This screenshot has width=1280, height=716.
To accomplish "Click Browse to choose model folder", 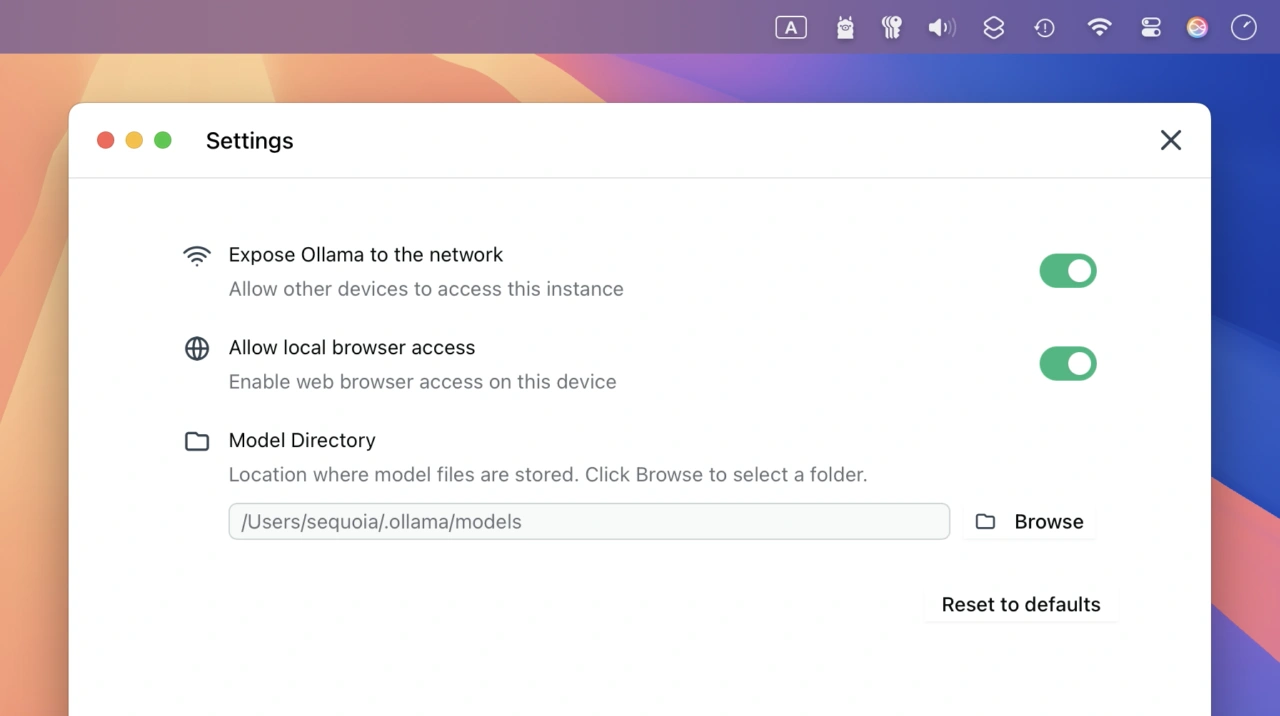I will click(1030, 522).
